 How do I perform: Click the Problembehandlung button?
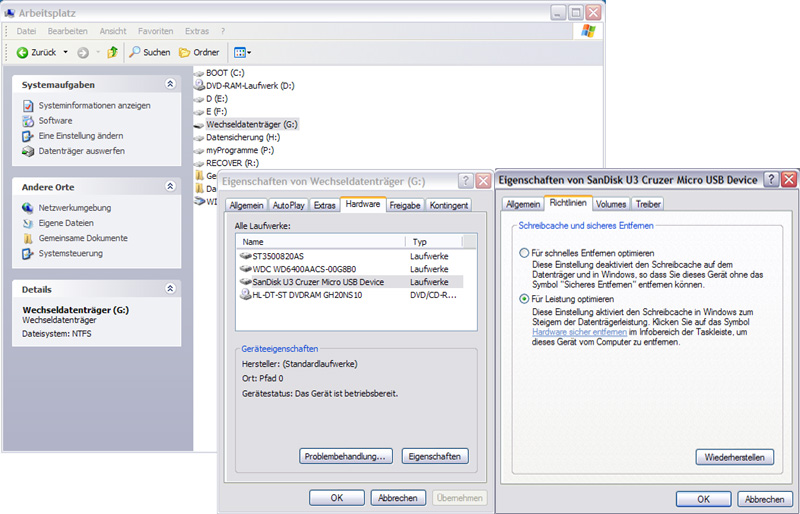[345, 456]
